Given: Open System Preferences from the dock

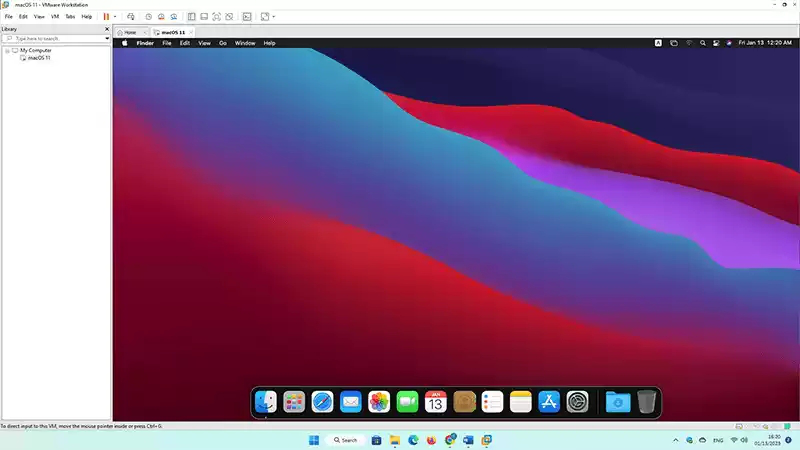Looking at the screenshot, I should (x=578, y=402).
